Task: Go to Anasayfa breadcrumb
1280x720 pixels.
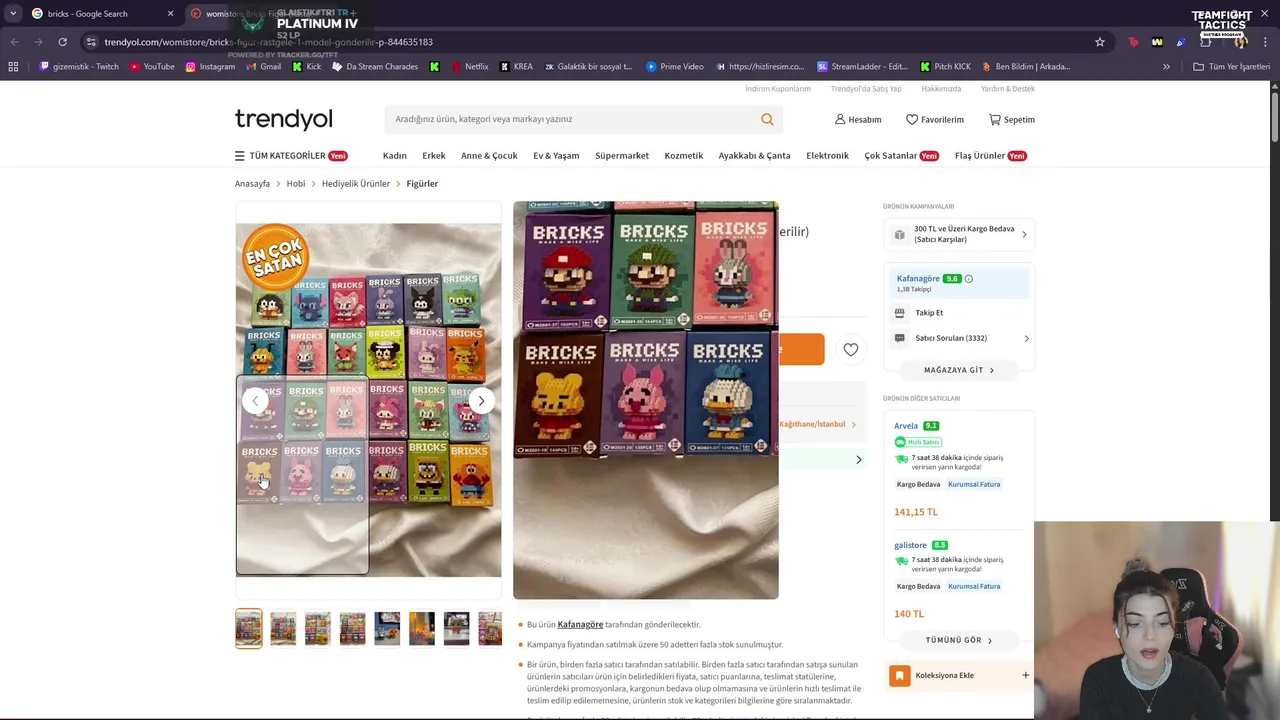Action: (252, 184)
